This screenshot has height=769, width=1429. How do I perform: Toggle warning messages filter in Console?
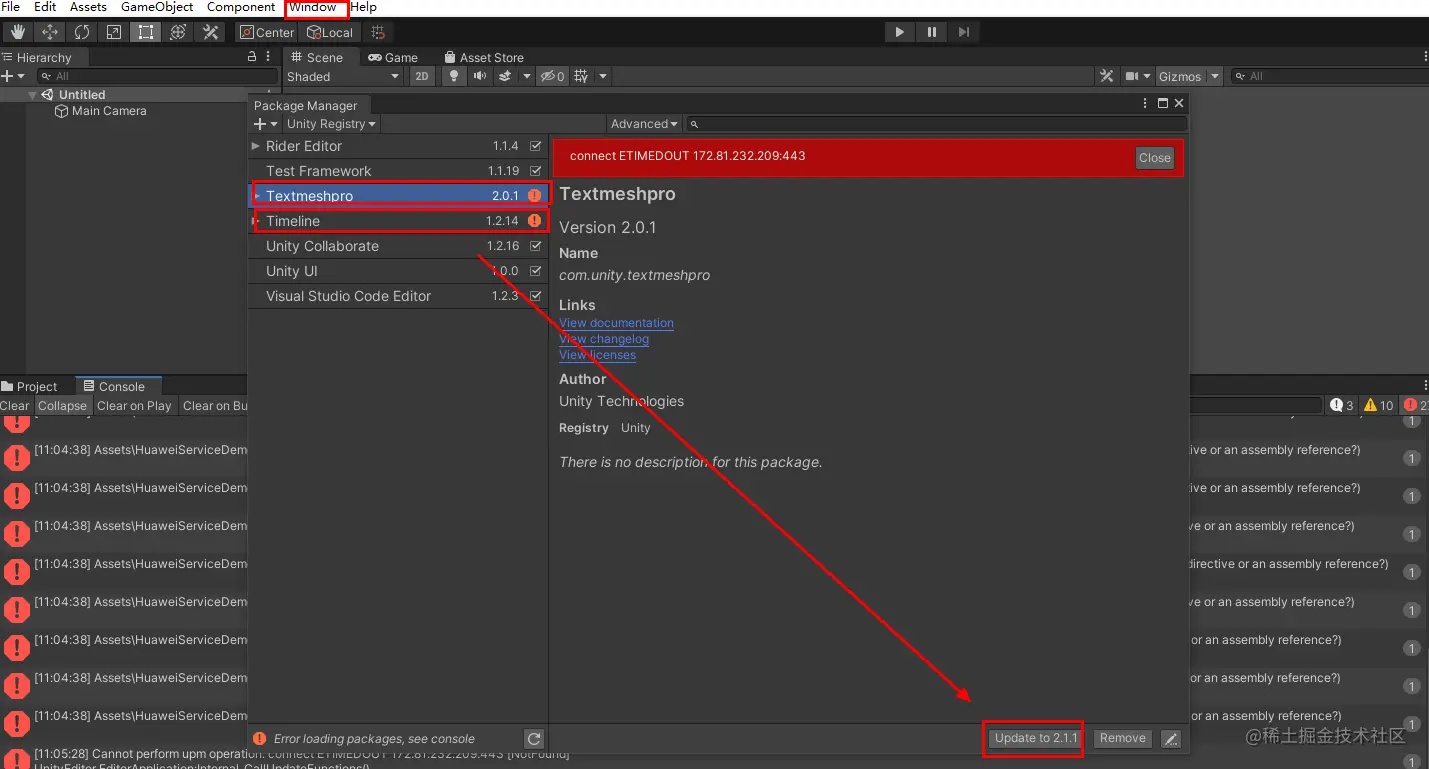1378,405
